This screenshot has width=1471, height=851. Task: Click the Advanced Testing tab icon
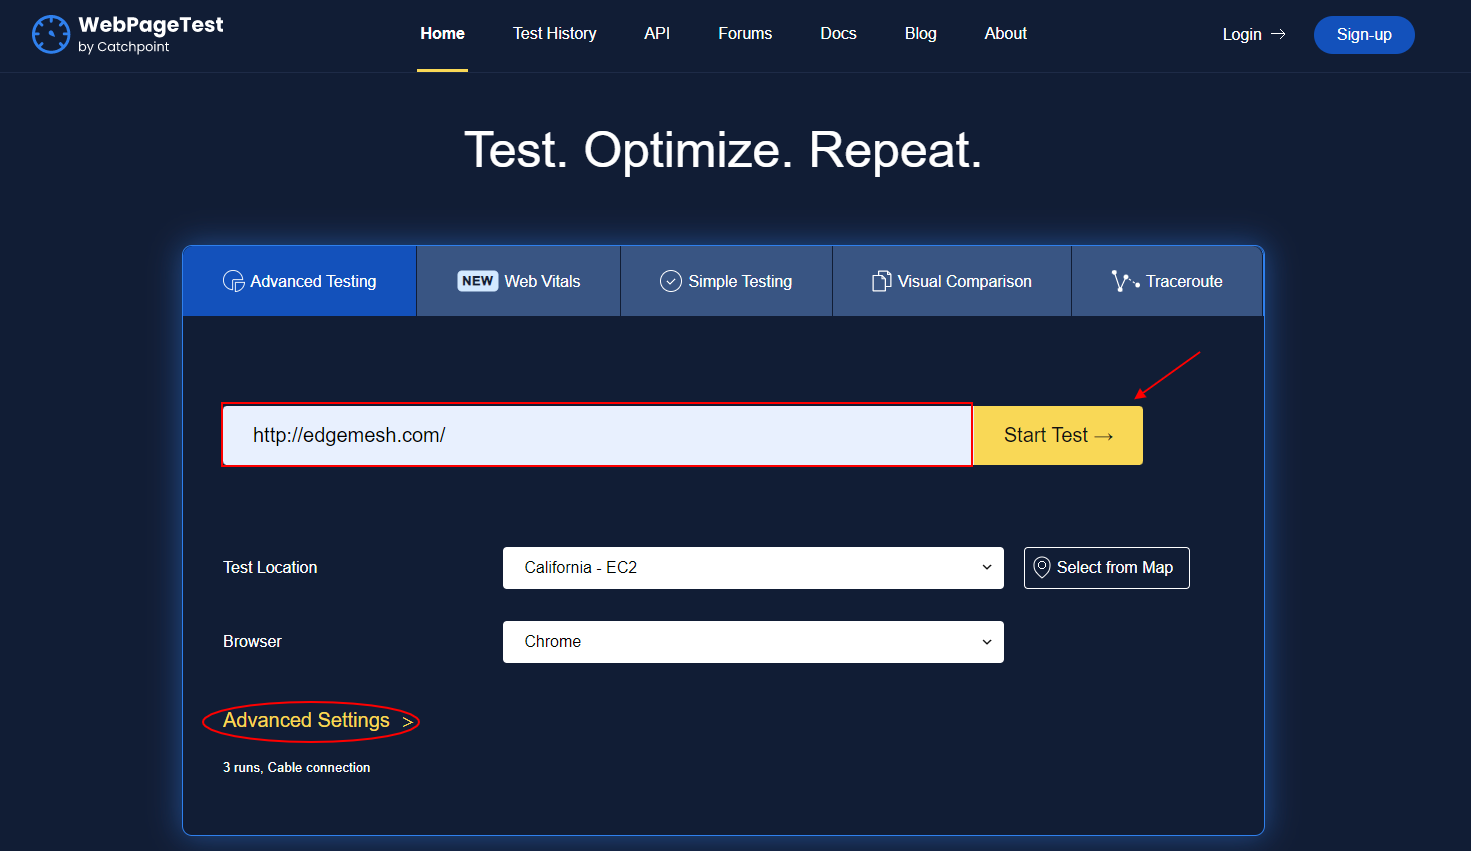(233, 281)
